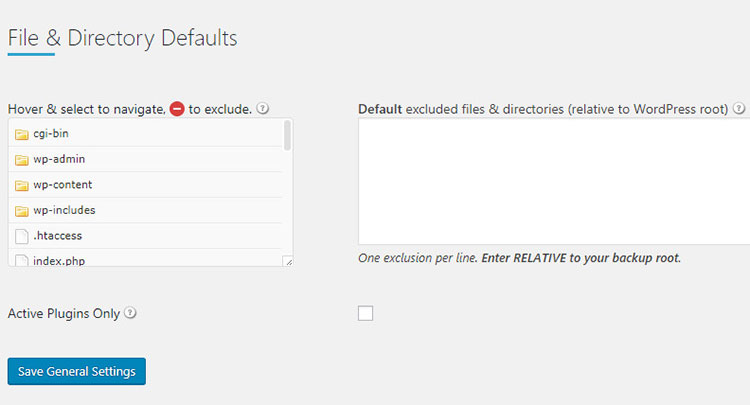Click the wp-includes folder icon
This screenshot has width=750, height=405.
[x=22, y=211]
